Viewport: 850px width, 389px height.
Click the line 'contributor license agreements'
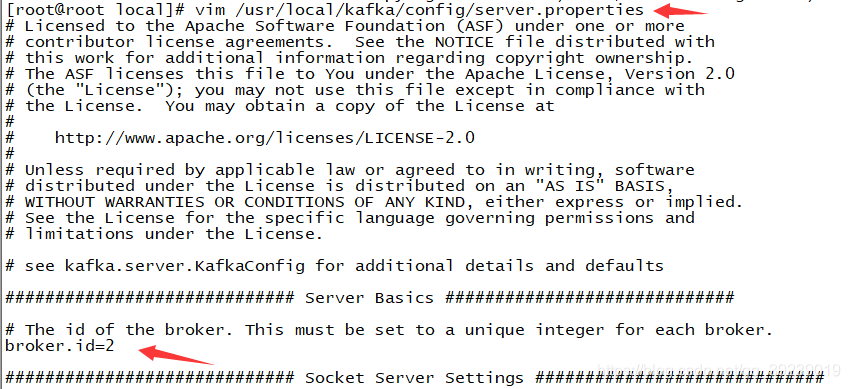[359, 42]
